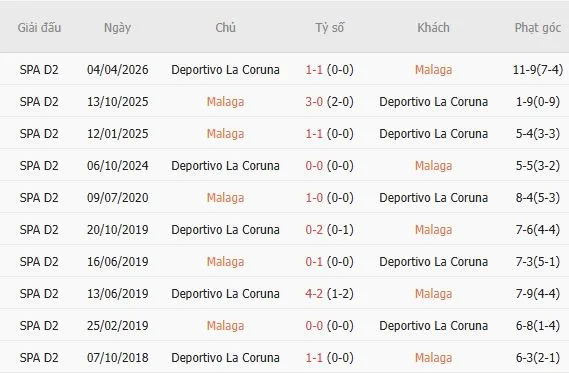Open Deportivo La Coruna in 04/04/2026 row
The image size is (569, 373).
tap(225, 70)
